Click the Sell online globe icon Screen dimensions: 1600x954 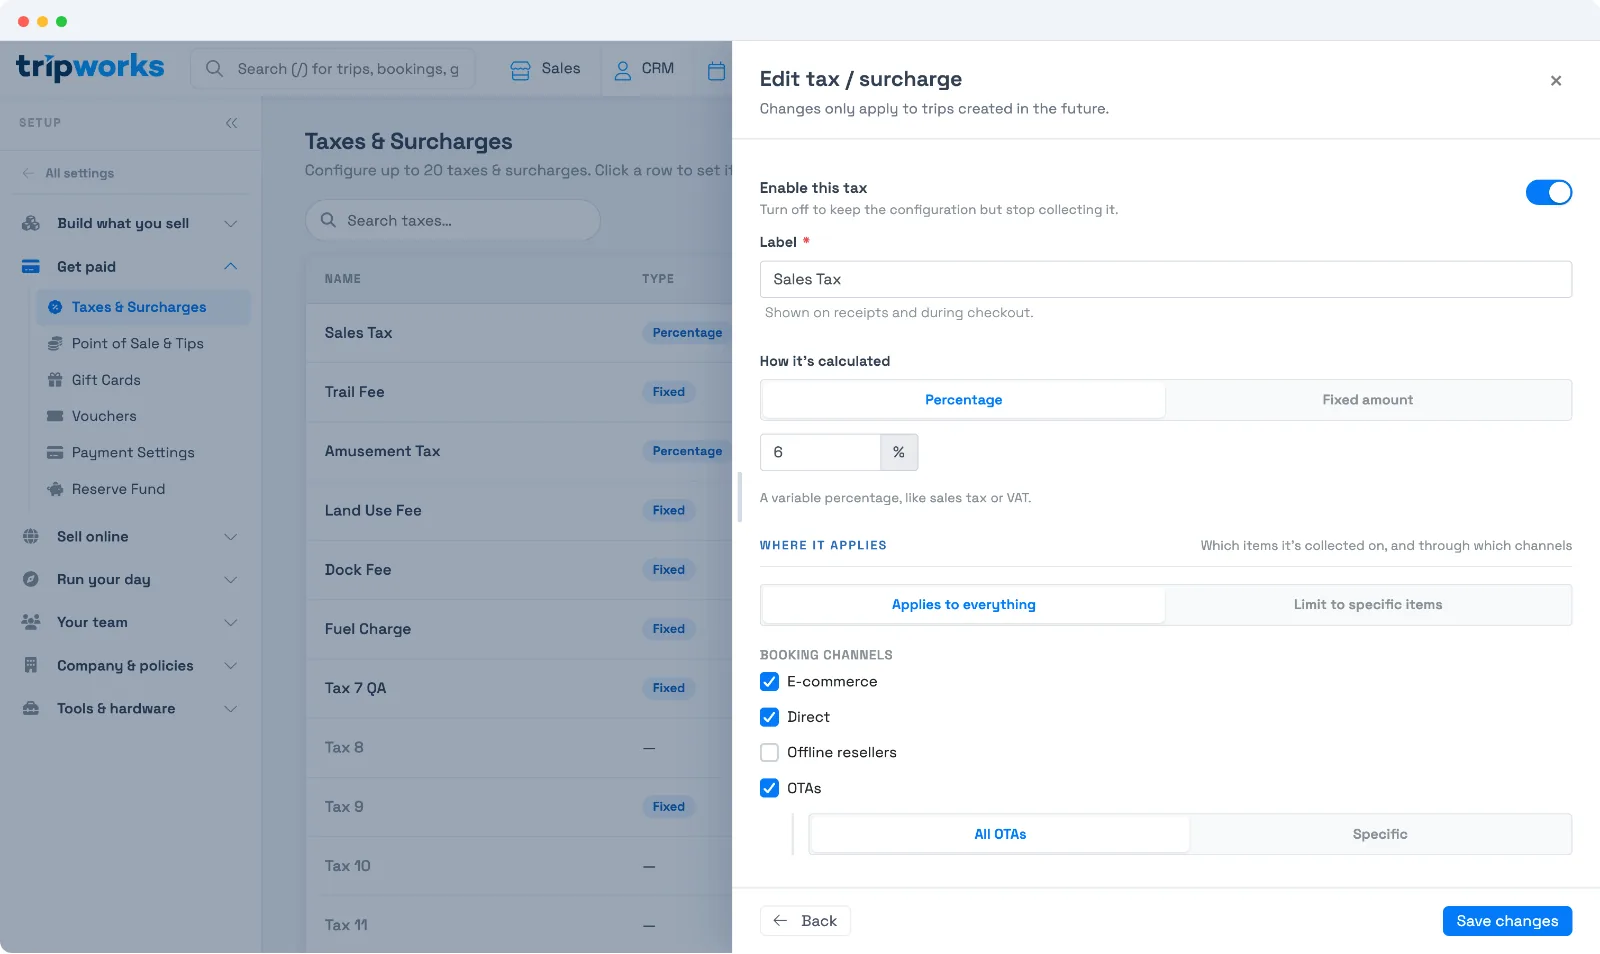pyautogui.click(x=31, y=537)
